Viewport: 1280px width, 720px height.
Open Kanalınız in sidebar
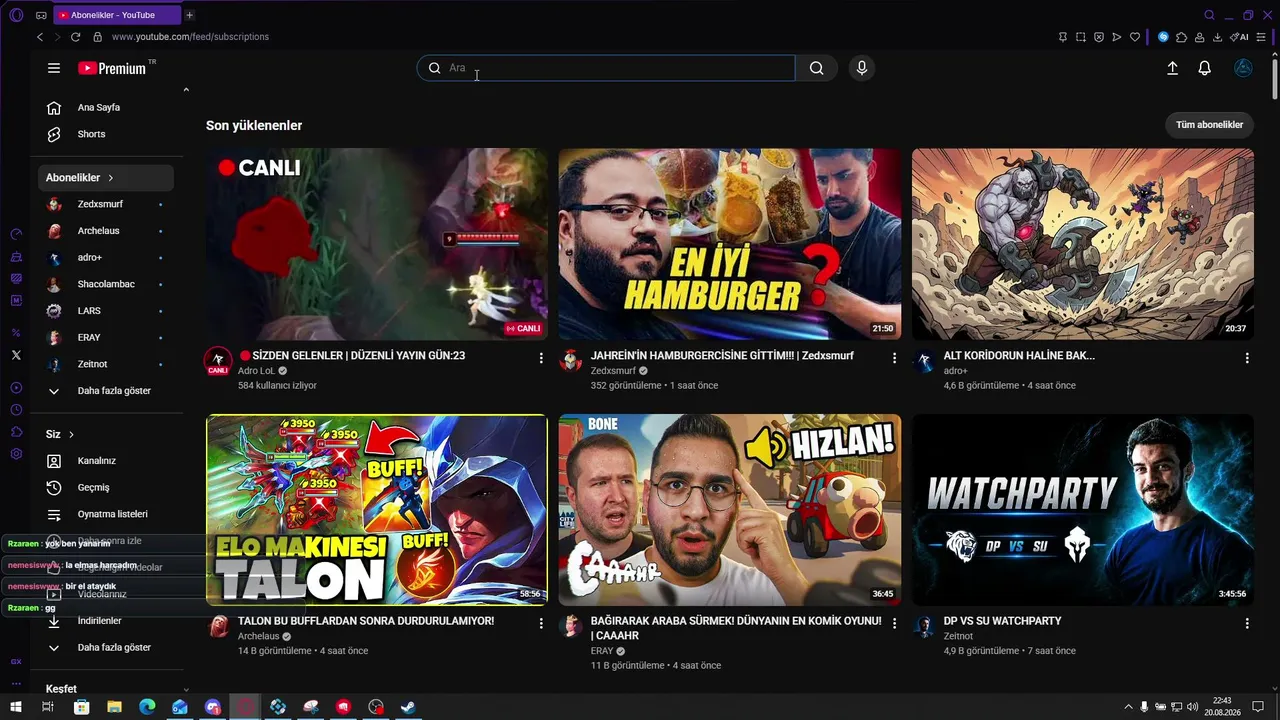(x=106, y=461)
